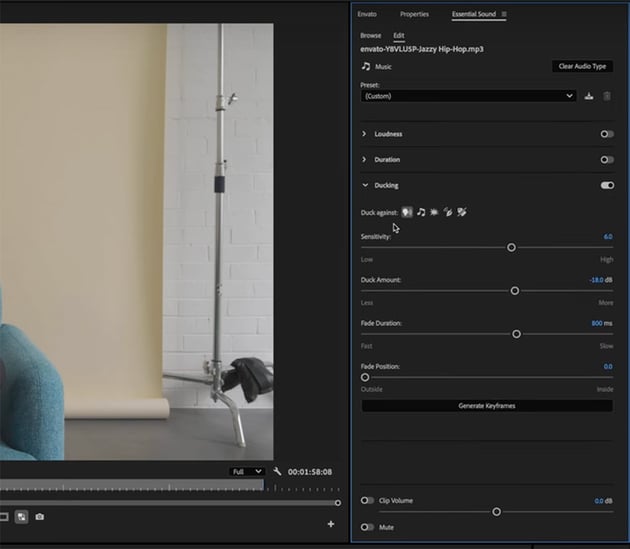Click the Generate Keyframes button
The width and height of the screenshot is (630, 549).
[x=487, y=406]
